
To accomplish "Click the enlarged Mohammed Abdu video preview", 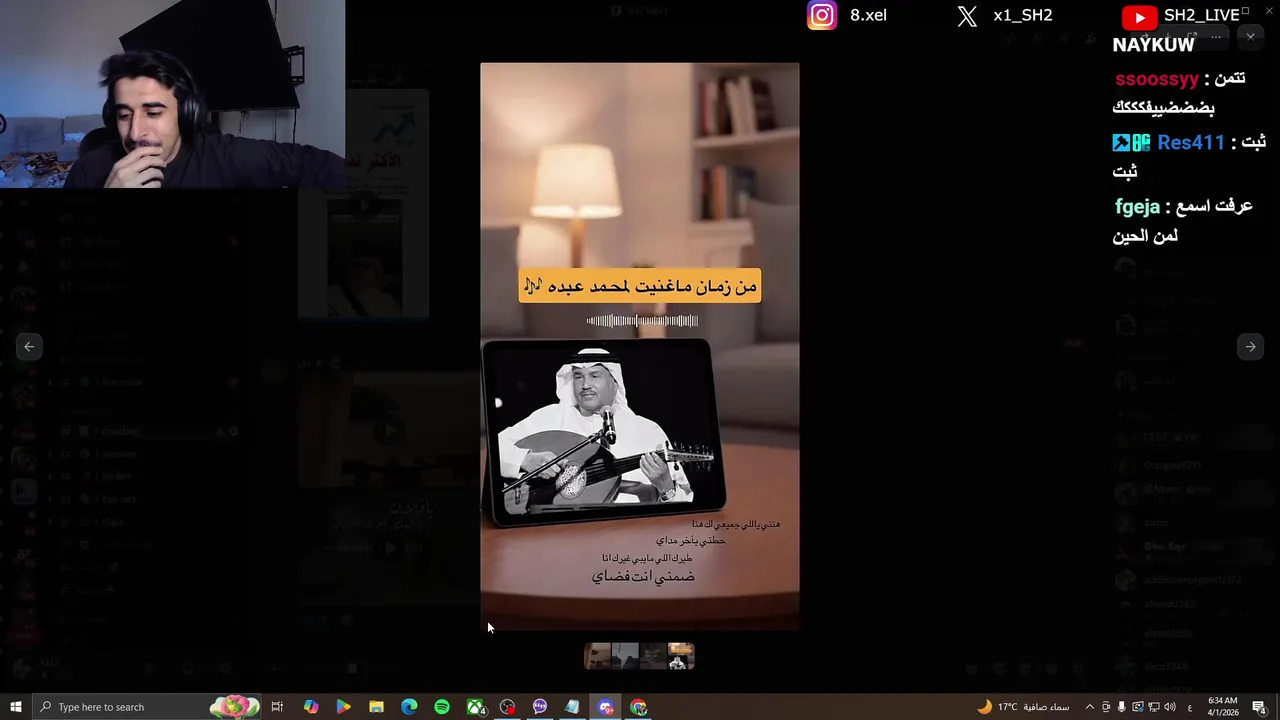I will (x=640, y=347).
